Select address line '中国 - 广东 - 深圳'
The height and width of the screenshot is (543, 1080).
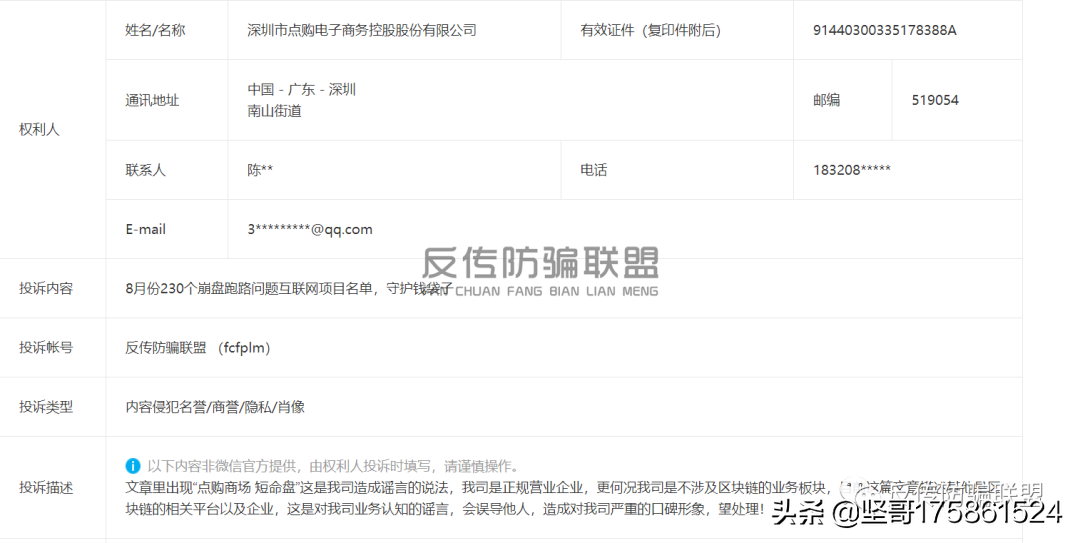pos(302,90)
